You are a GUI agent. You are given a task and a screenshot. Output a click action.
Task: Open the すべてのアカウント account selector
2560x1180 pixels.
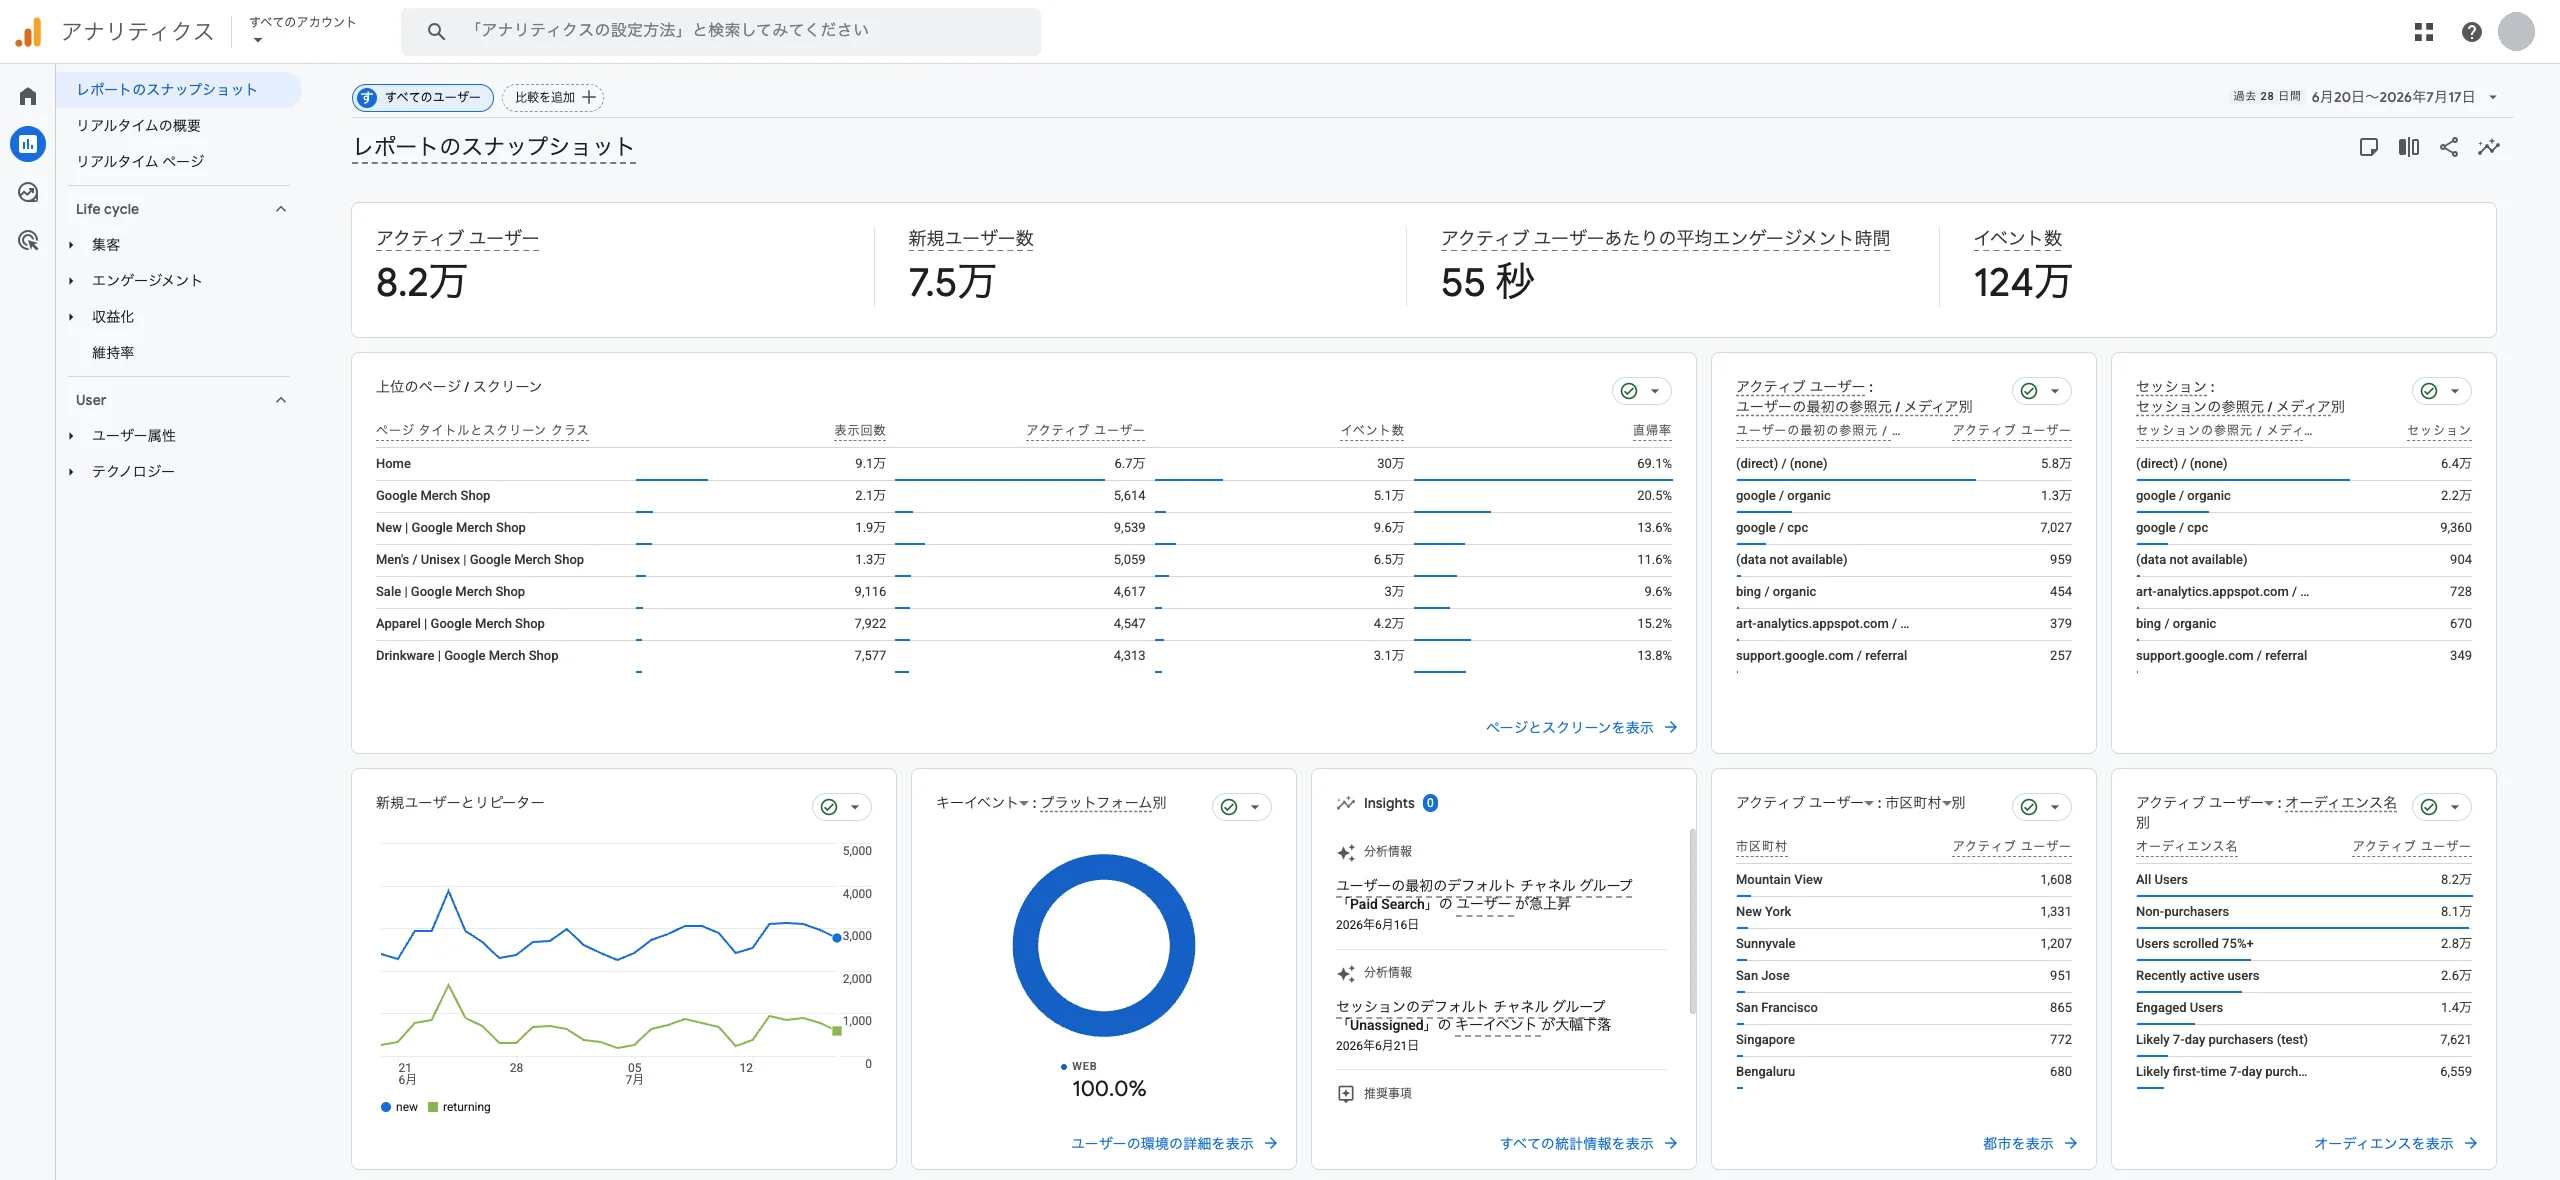pos(302,30)
